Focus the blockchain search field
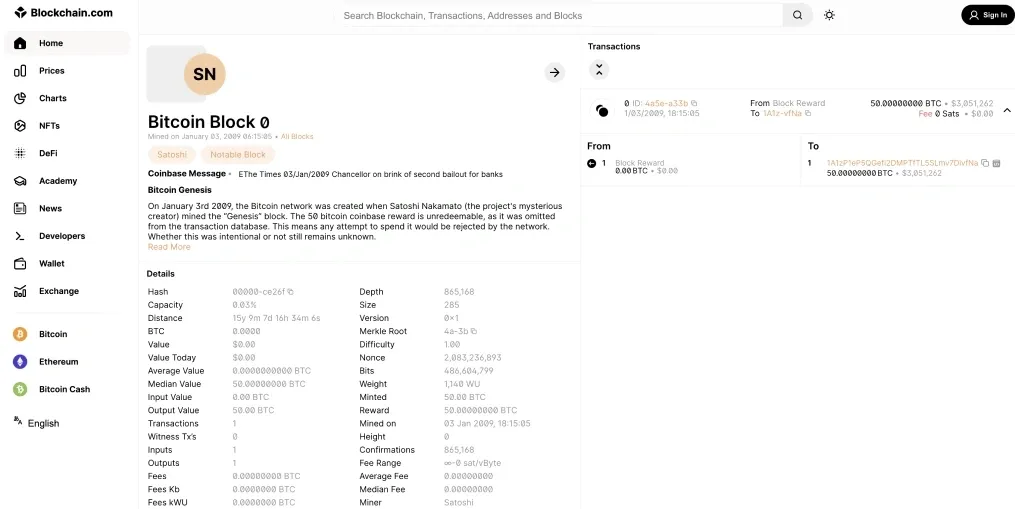1015x509 pixels. click(560, 16)
